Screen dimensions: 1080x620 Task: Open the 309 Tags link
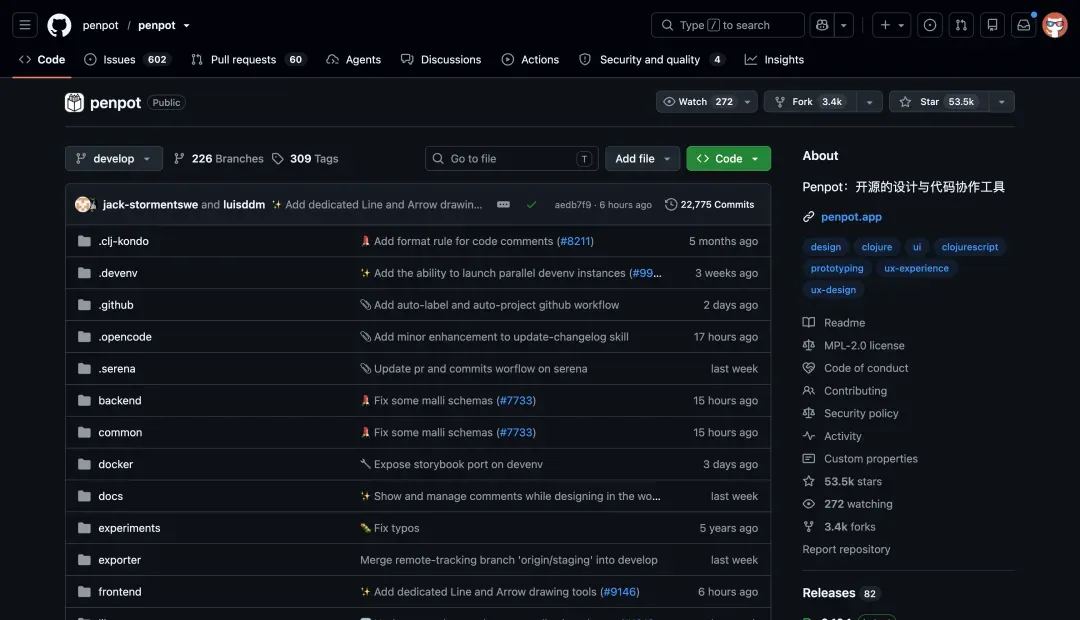[305, 158]
